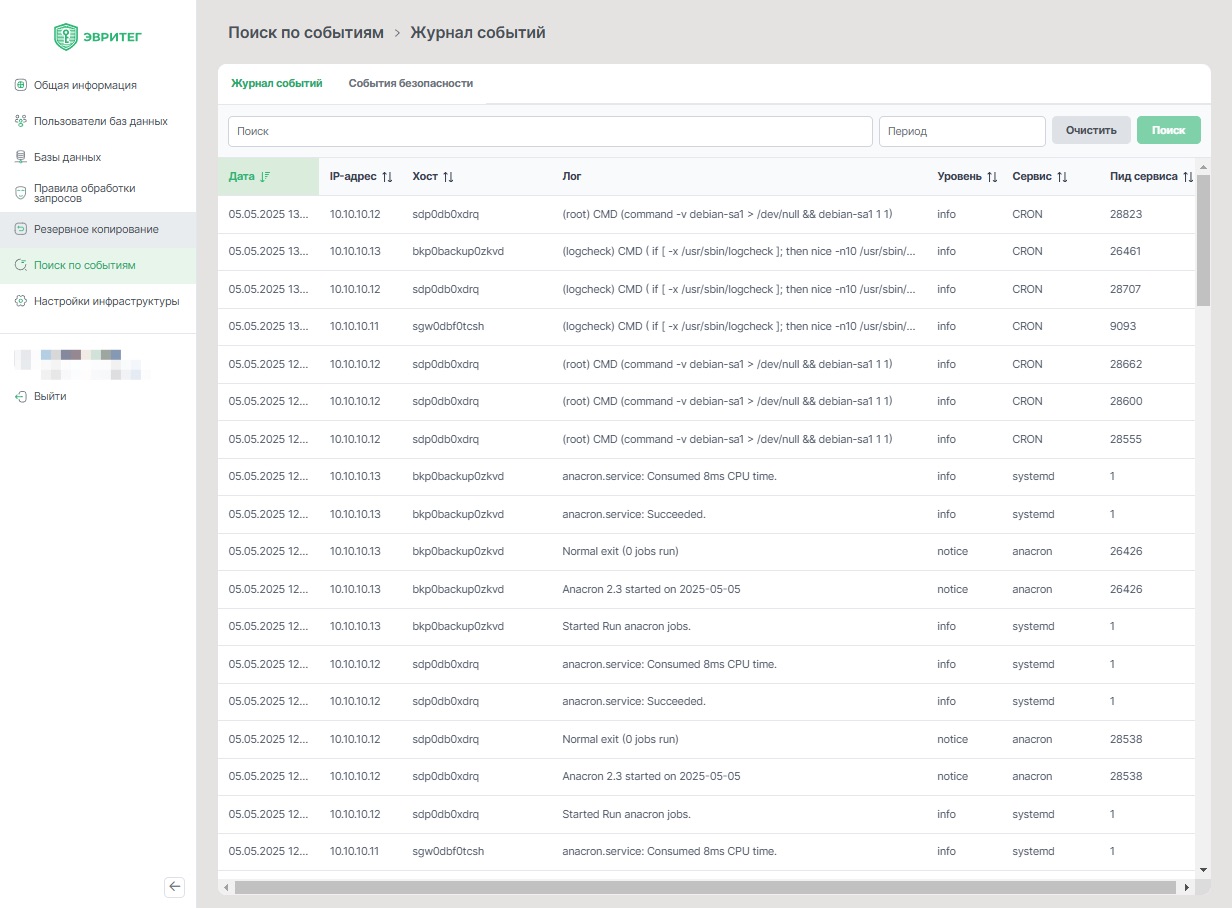Click the Базы данных sidebar icon

(20, 157)
